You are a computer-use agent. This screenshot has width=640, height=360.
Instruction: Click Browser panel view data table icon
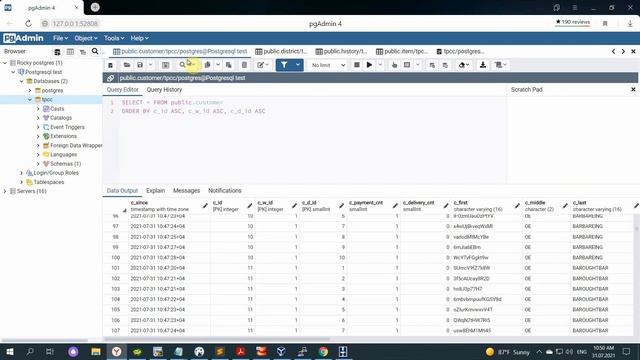click(x=70, y=52)
